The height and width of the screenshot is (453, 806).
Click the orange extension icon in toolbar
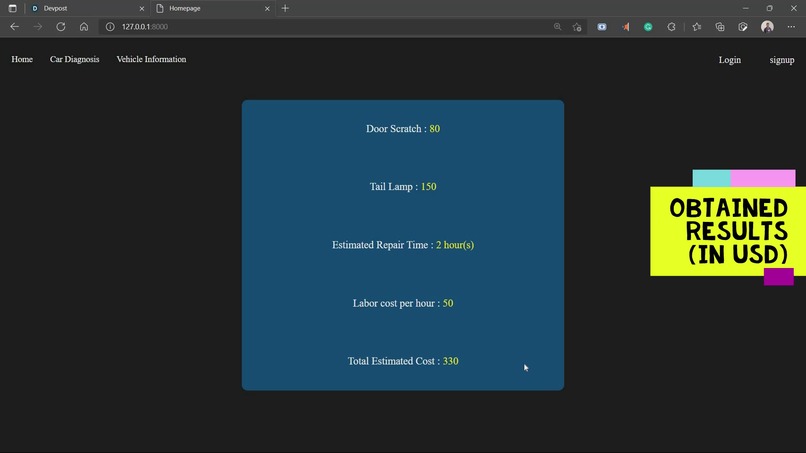point(626,27)
